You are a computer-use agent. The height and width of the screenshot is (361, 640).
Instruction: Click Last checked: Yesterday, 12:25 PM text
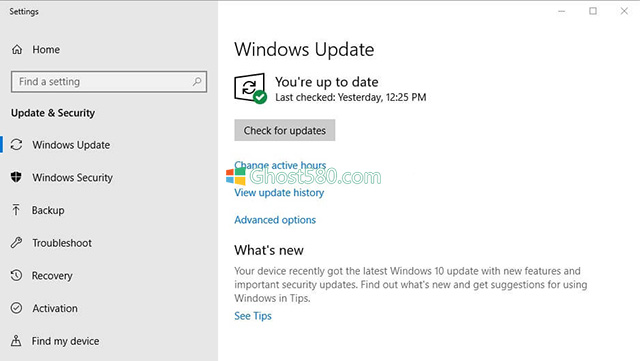351,97
